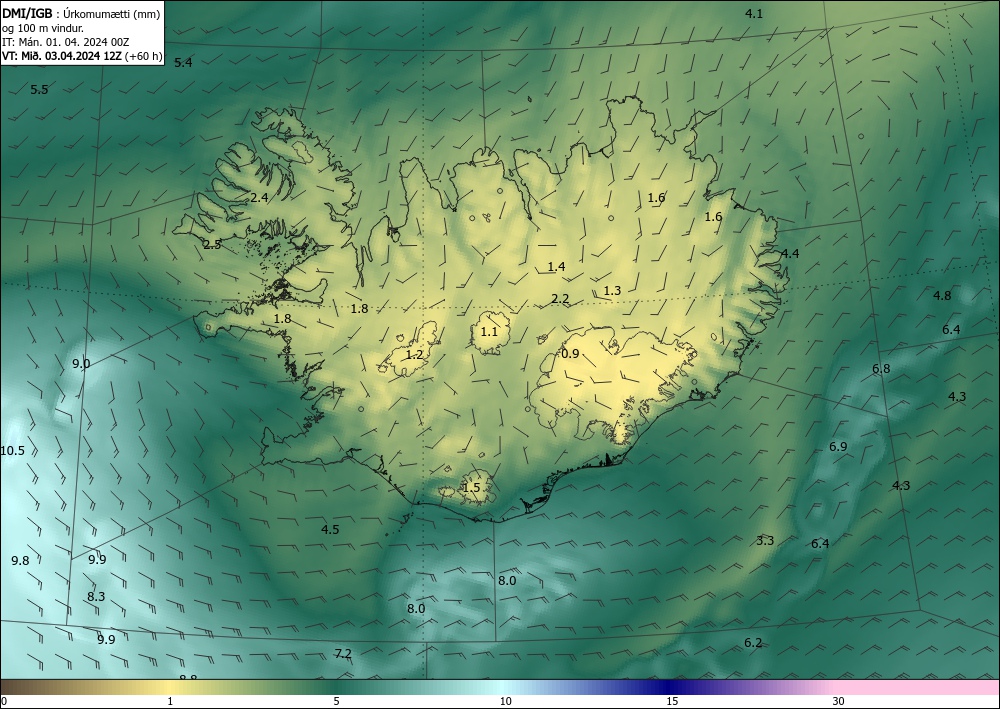
Task: Click the color bar label '0'
Action: (4, 702)
